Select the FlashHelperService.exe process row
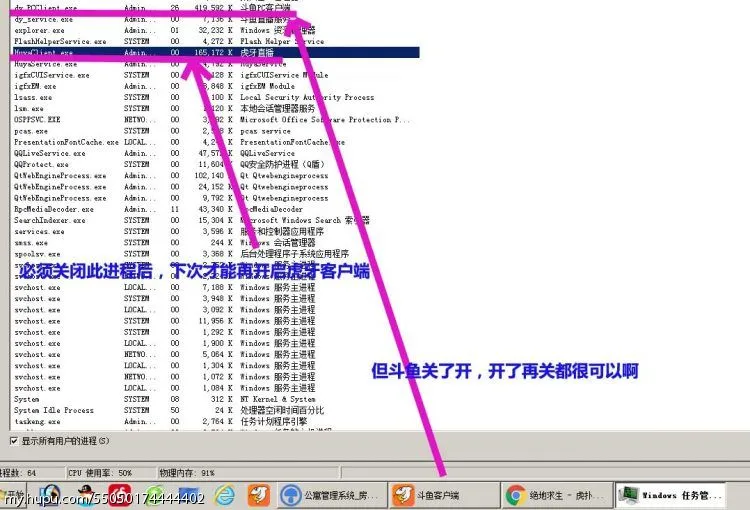 pyautogui.click(x=215, y=42)
